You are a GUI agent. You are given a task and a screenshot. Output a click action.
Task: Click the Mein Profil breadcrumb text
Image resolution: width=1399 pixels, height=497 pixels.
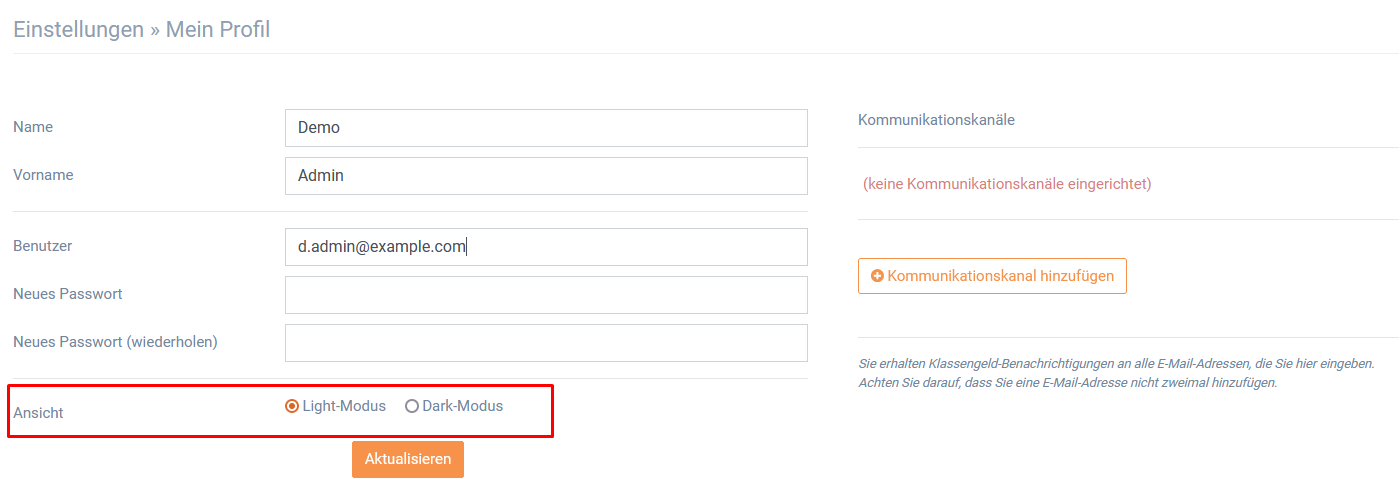click(218, 29)
